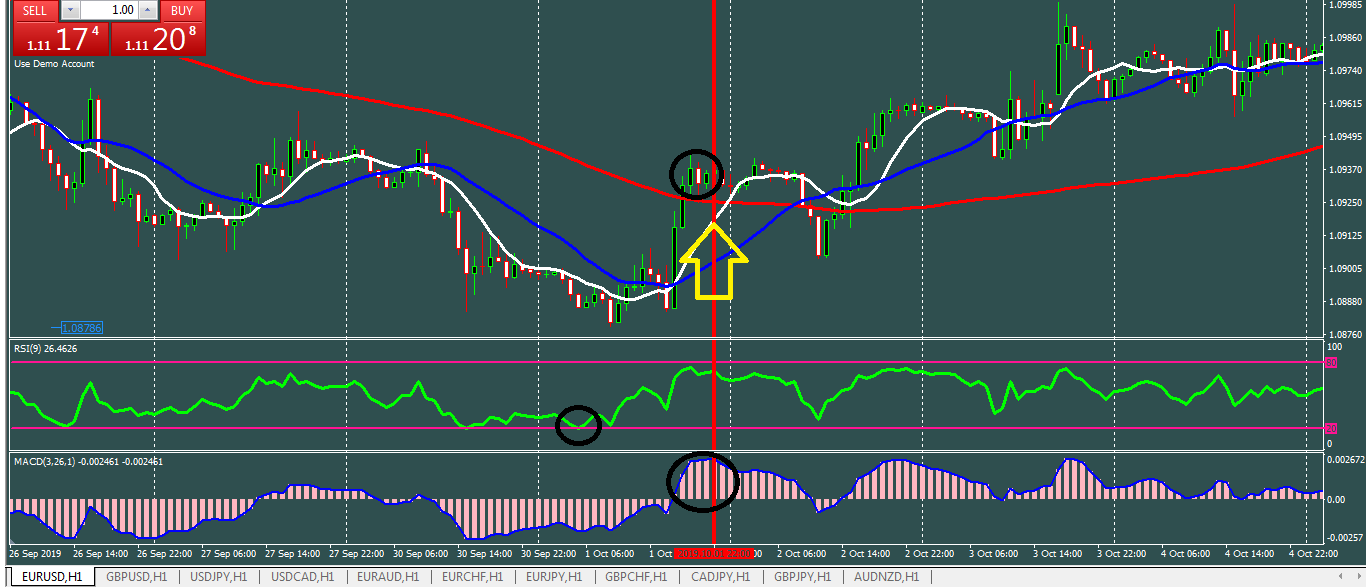Image resolution: width=1366 pixels, height=587 pixels.
Task: Click the buy price 1.11 20 panel
Action: click(158, 40)
